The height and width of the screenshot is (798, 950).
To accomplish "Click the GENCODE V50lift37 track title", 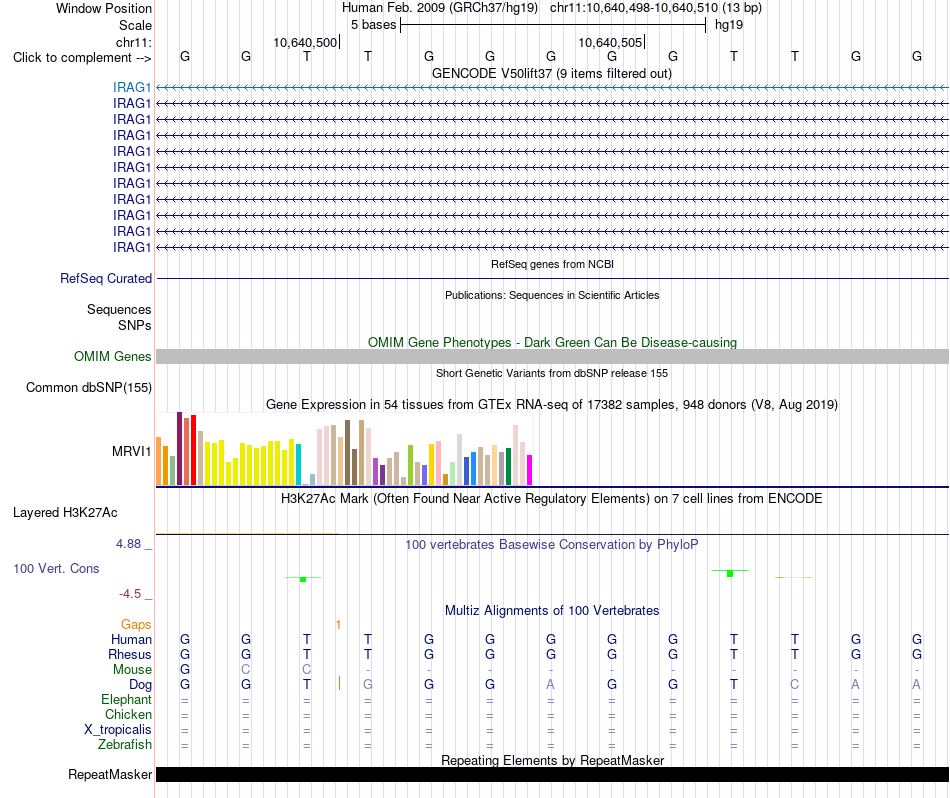I will [552, 73].
